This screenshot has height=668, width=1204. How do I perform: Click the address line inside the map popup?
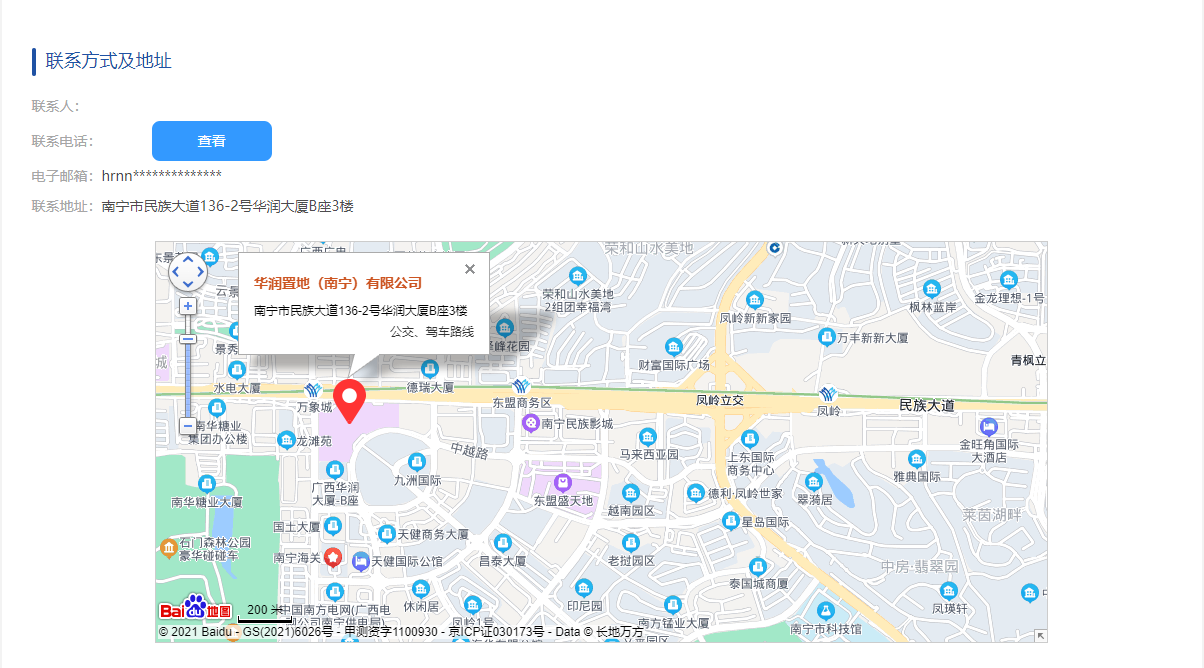(x=361, y=311)
